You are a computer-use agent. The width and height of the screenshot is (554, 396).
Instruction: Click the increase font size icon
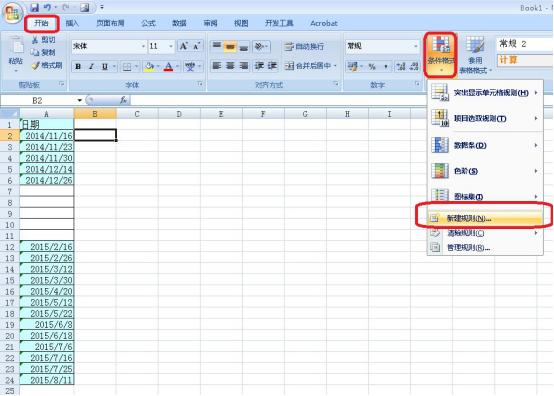pos(184,46)
